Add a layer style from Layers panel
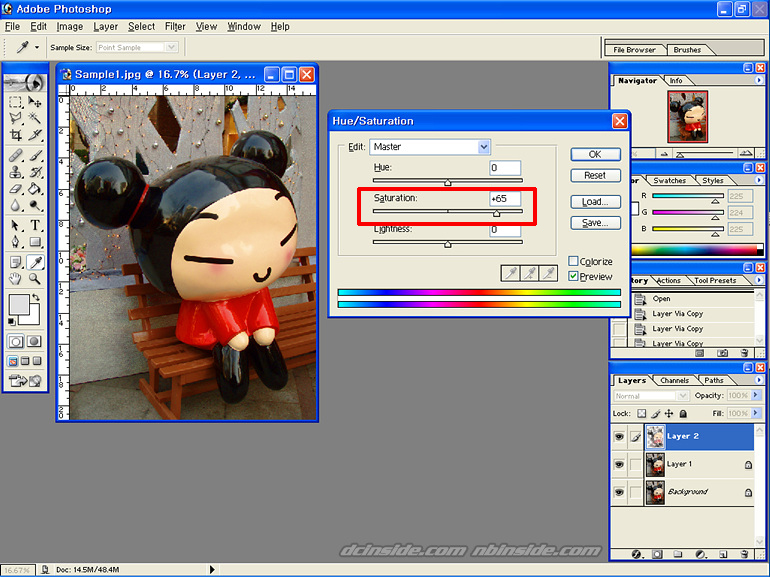Screen dimensions: 770x577 [x=636, y=554]
